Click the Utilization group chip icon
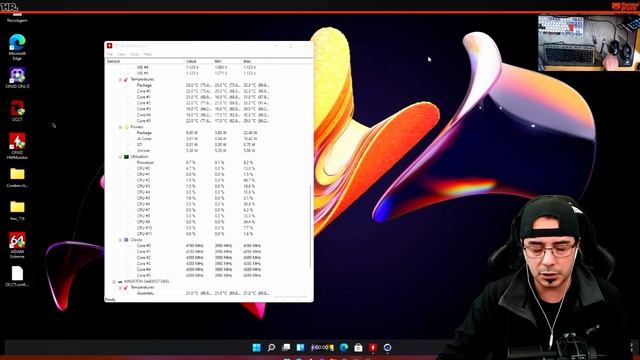Viewport: 640px width, 360px height. [x=126, y=157]
